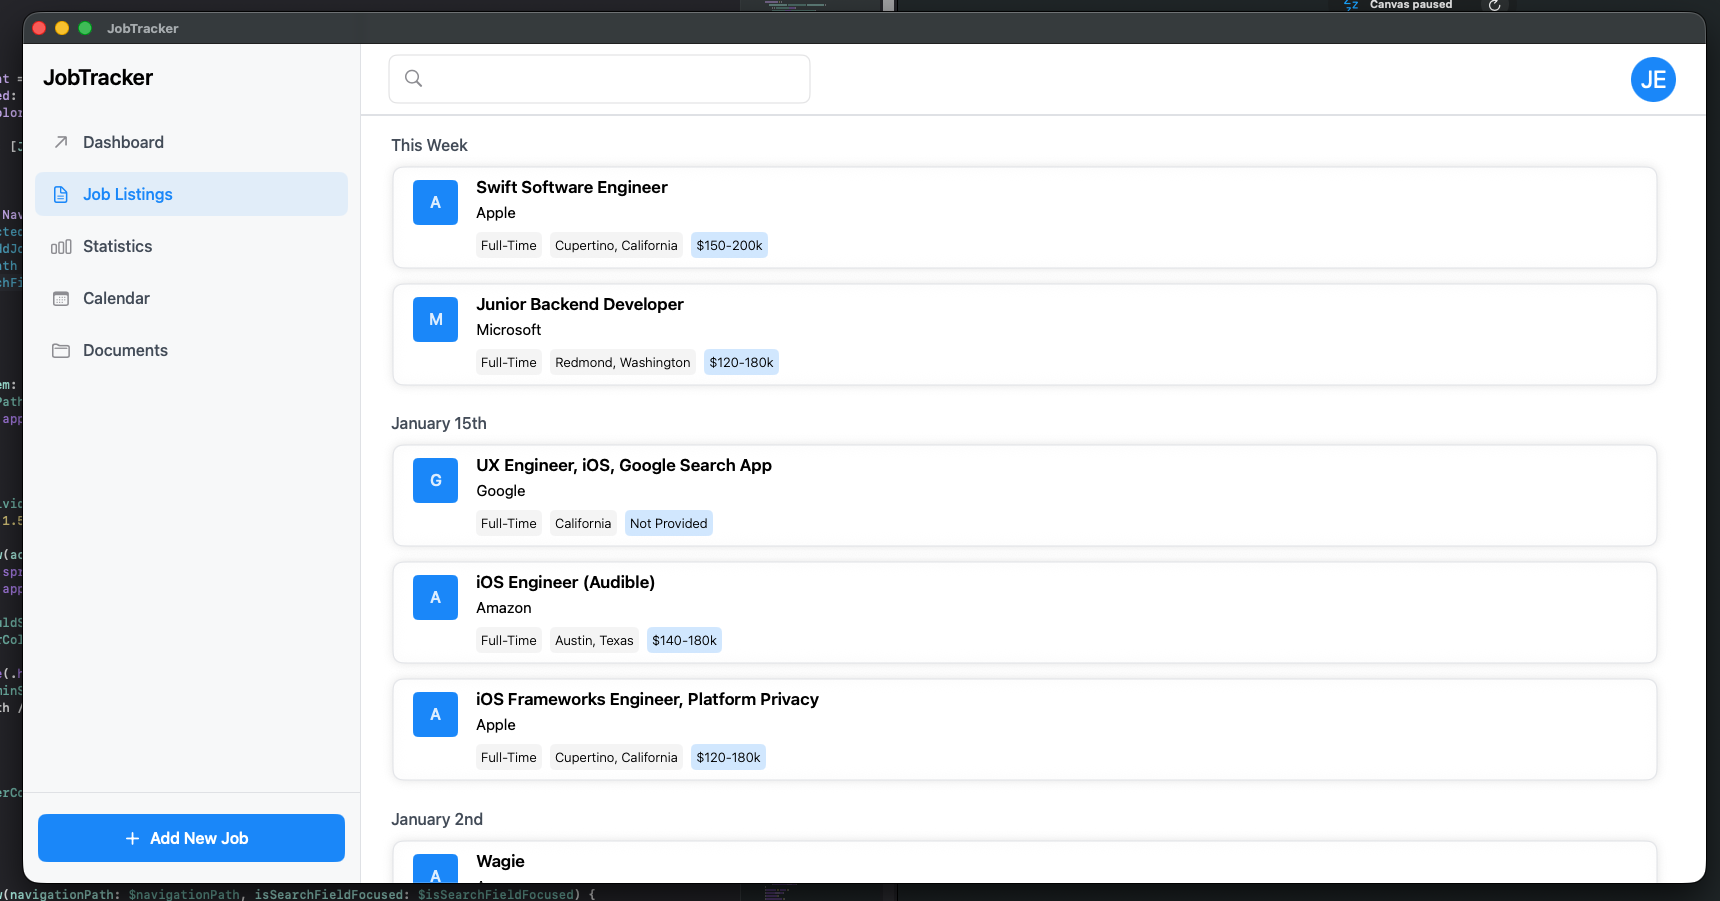This screenshot has height=901, width=1720.
Task: Click the Apple logo tile for Swift Software Engineer
Action: (435, 202)
